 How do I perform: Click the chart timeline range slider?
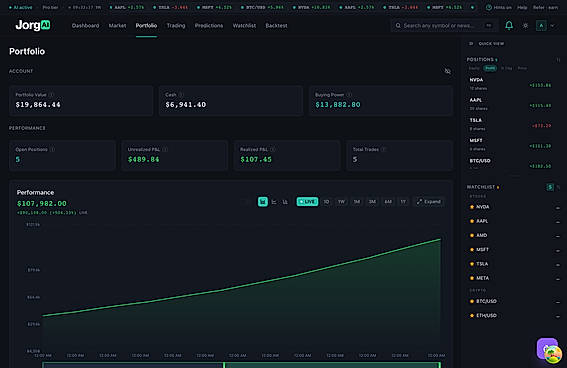(x=242, y=365)
